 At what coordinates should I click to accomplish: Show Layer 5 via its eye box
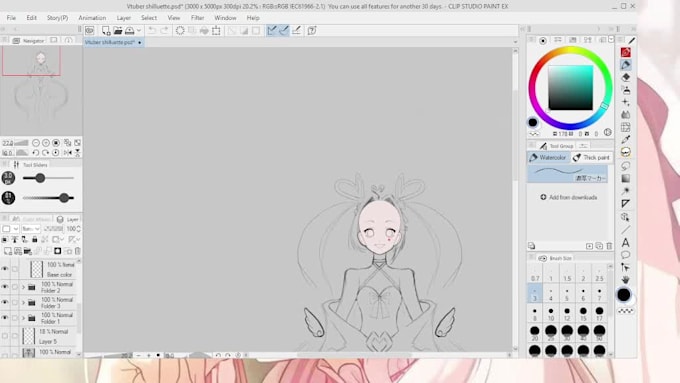(x=5, y=336)
